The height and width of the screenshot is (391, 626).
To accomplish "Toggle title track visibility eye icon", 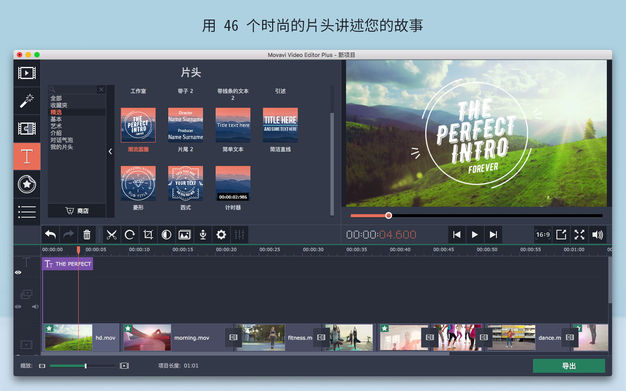I will 18,272.
